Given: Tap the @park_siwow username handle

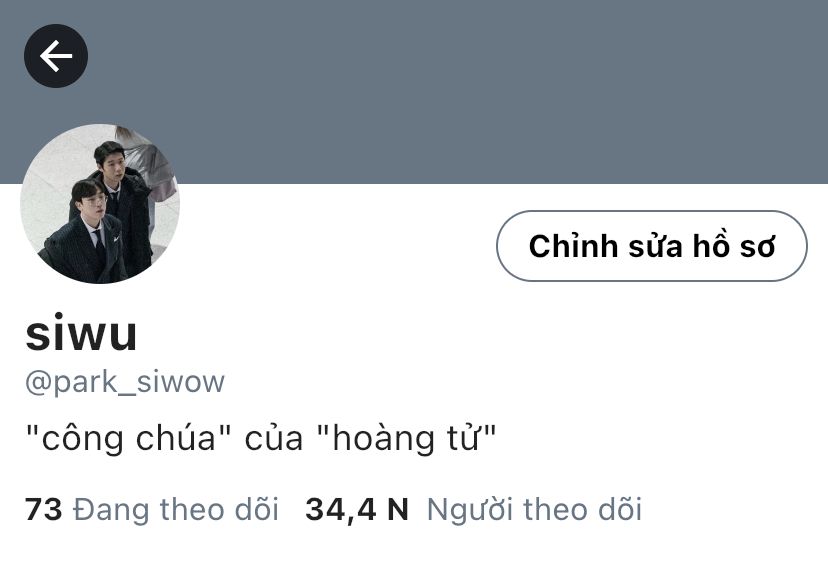Looking at the screenshot, I should point(125,382).
